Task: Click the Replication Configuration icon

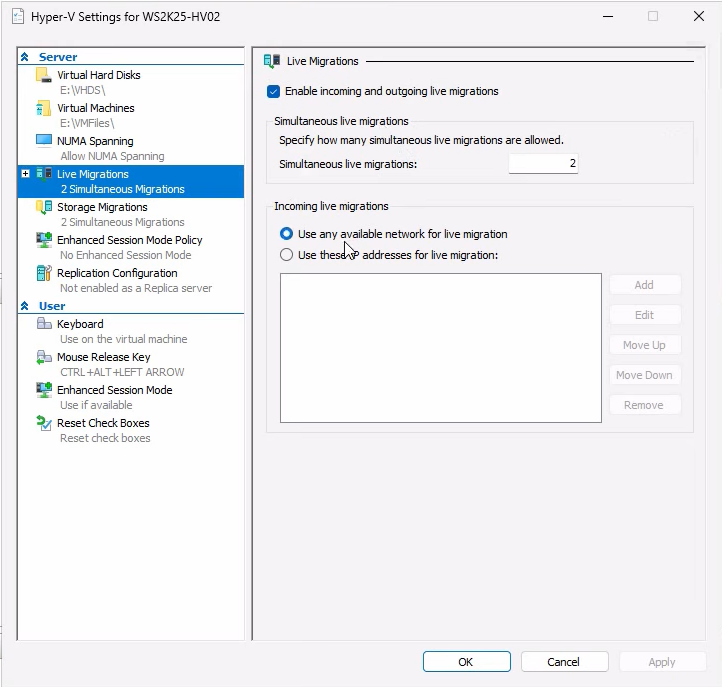Action: point(44,273)
